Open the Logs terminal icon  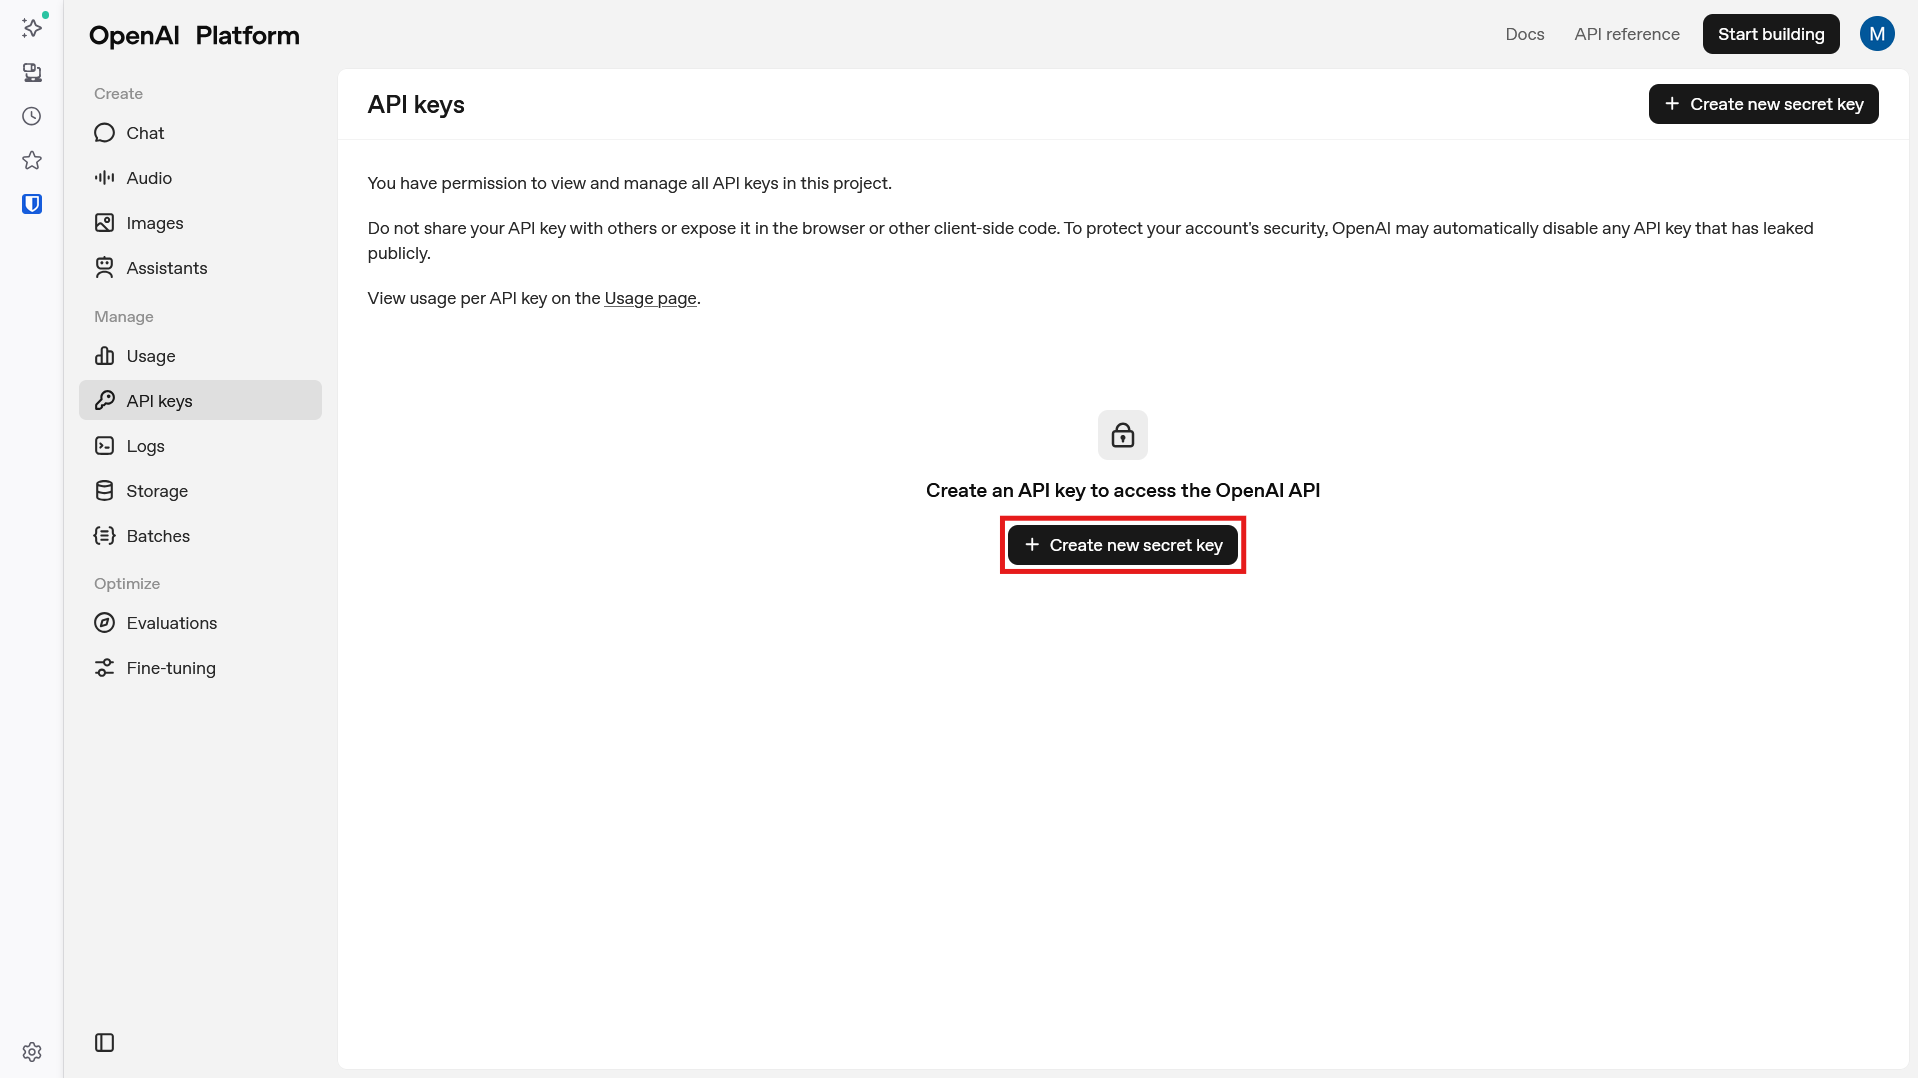click(x=104, y=446)
